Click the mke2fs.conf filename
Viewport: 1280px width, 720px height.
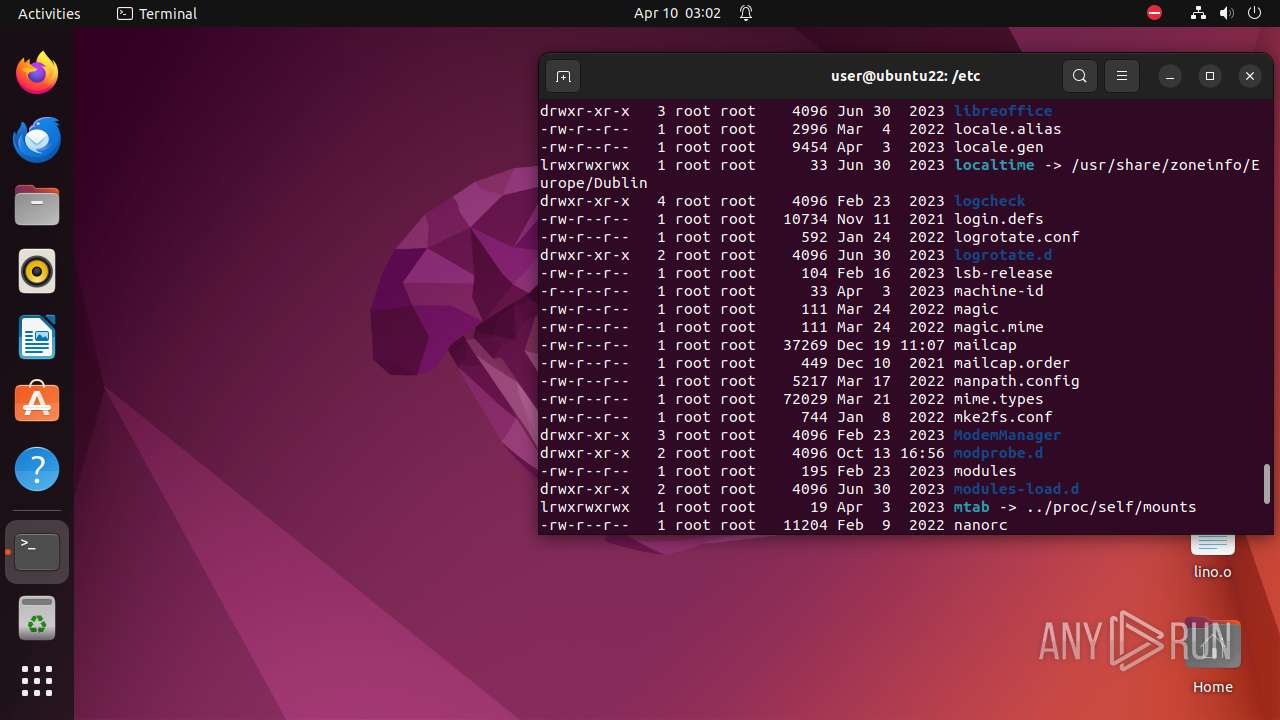[1003, 417]
